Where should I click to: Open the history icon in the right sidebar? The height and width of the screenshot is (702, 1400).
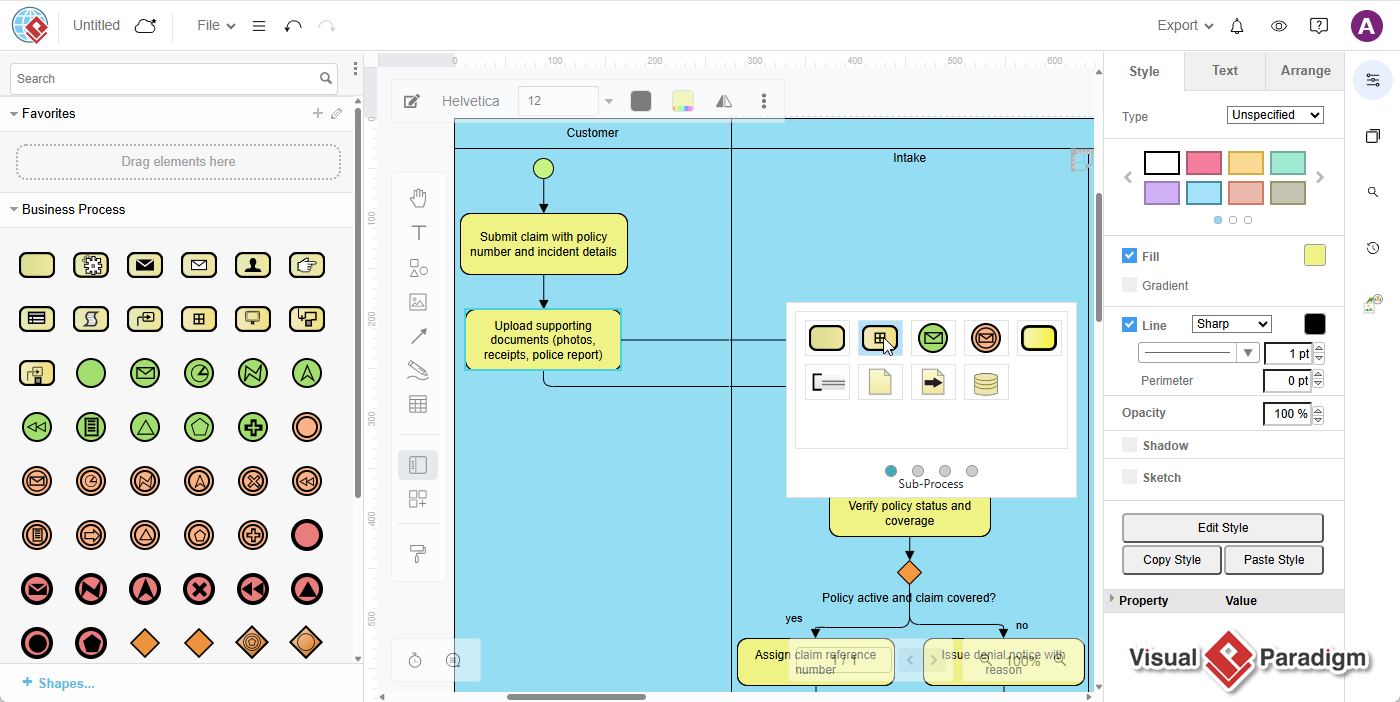coord(1373,248)
